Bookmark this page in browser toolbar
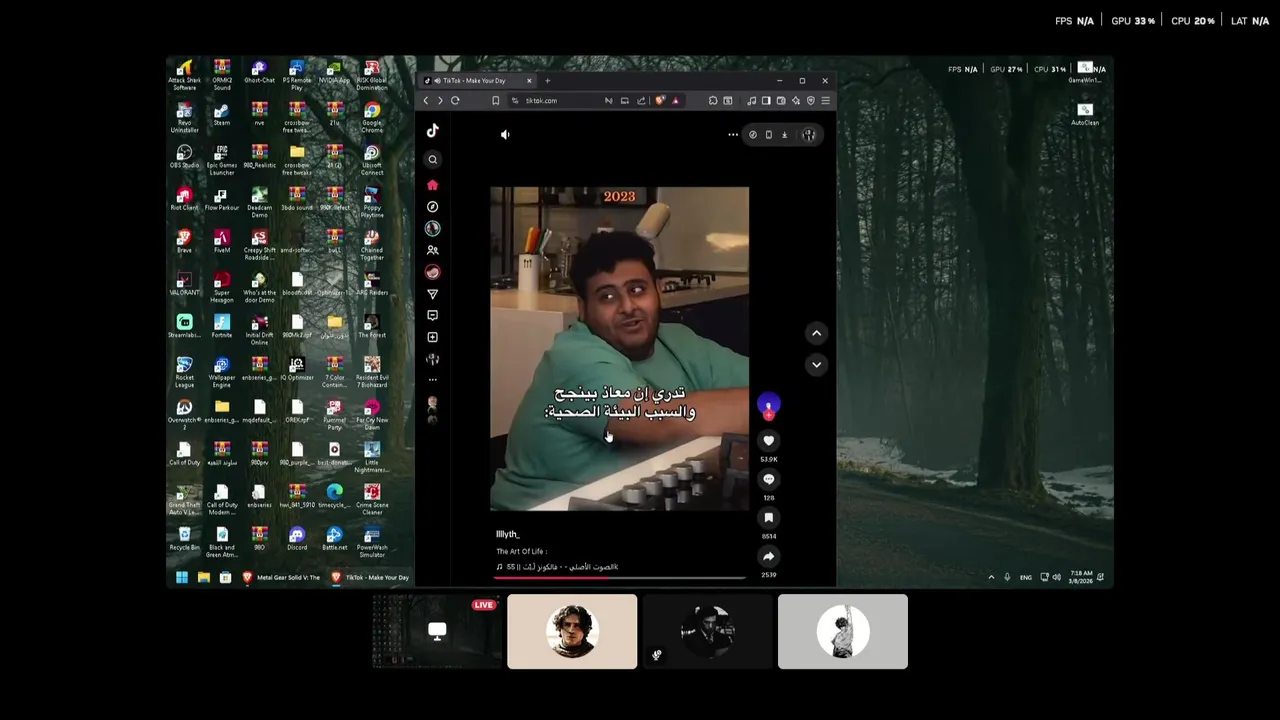1280x720 pixels. click(x=495, y=100)
